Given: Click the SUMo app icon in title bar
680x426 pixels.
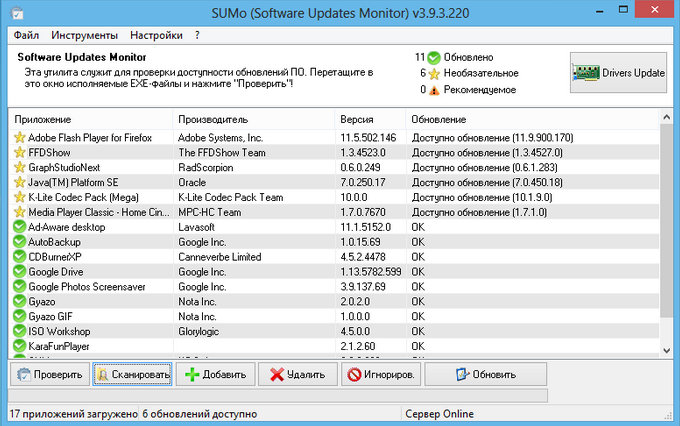Looking at the screenshot, I should click(18, 13).
